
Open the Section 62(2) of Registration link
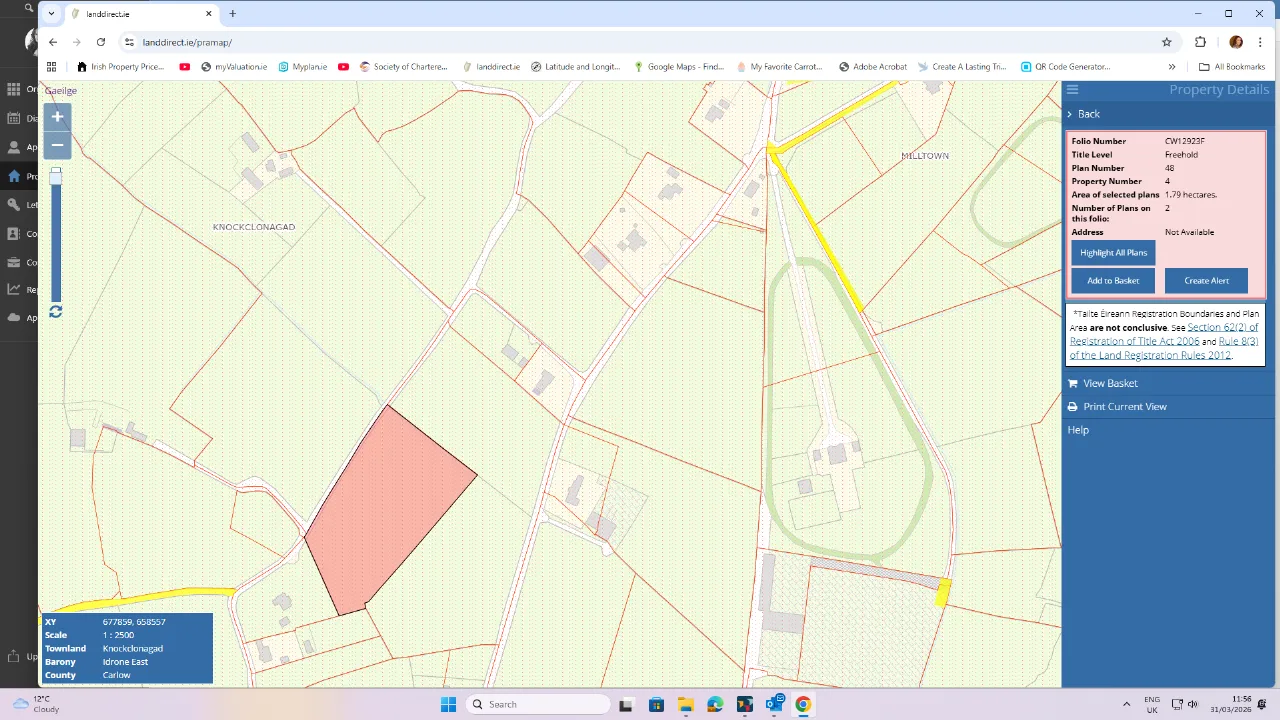pos(1221,327)
